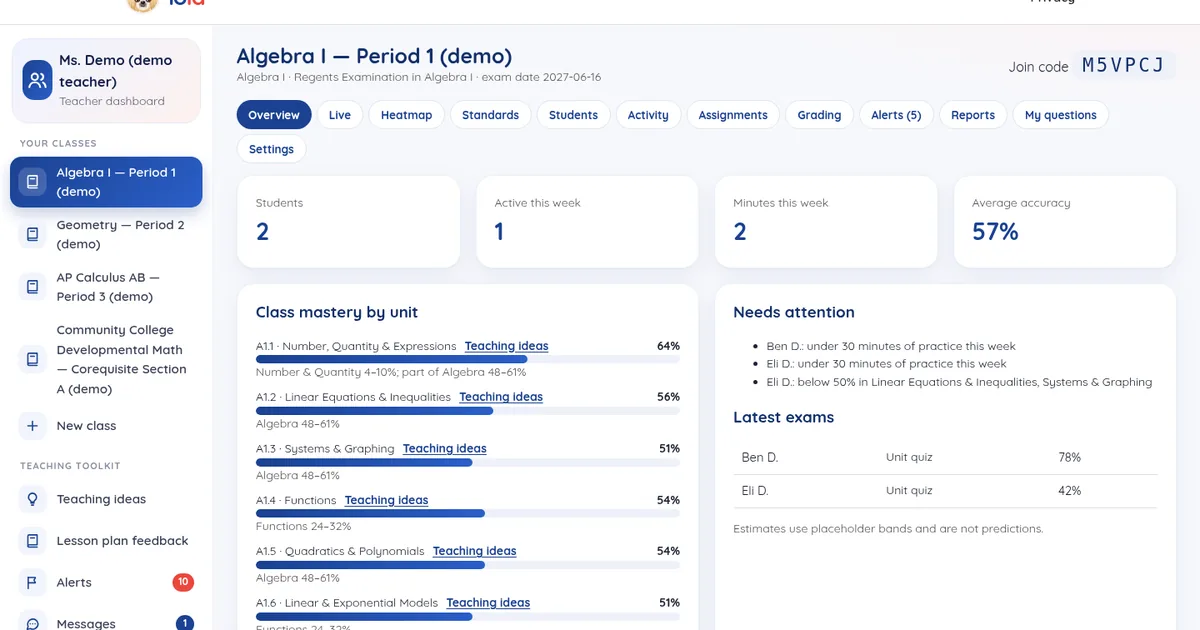This screenshot has height=630, width=1200.
Task: Click the Algebra I Period 1 book icon
Action: (33, 182)
